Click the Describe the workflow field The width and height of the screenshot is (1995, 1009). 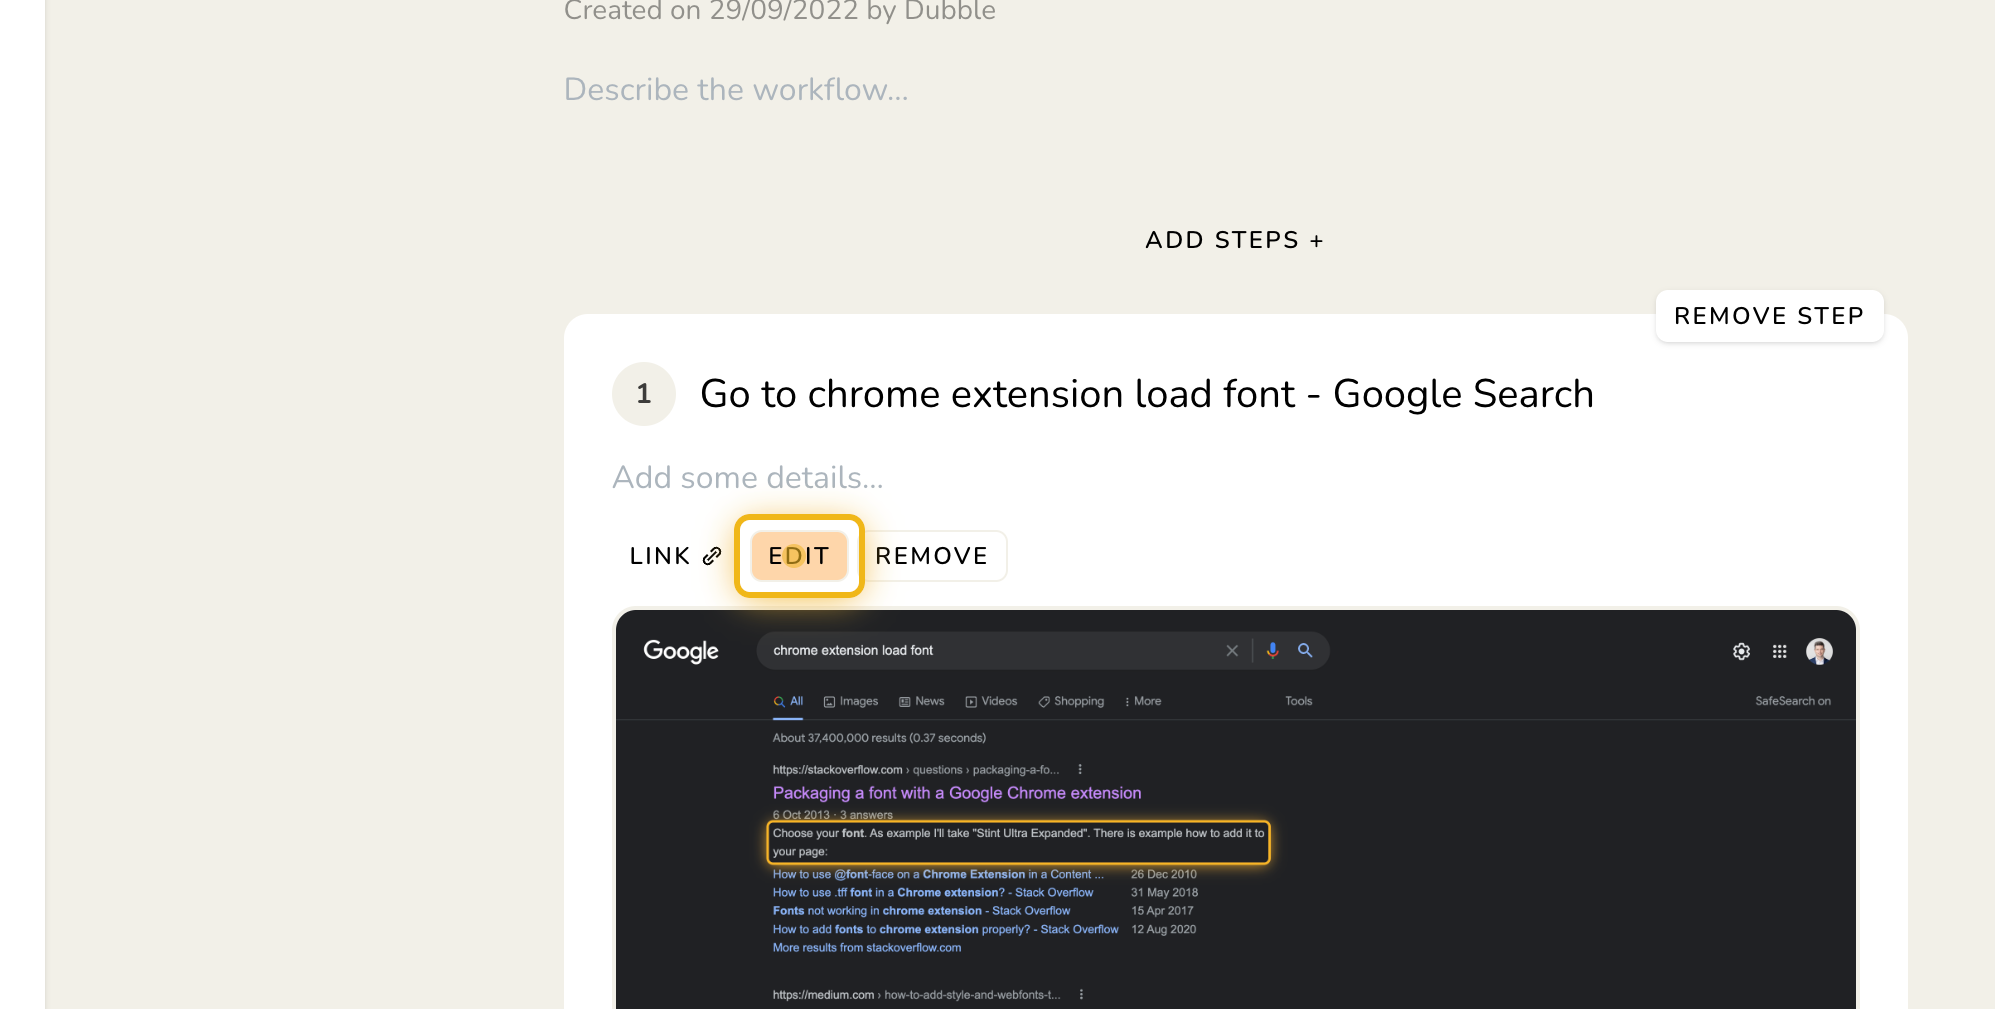pyautogui.click(x=736, y=90)
